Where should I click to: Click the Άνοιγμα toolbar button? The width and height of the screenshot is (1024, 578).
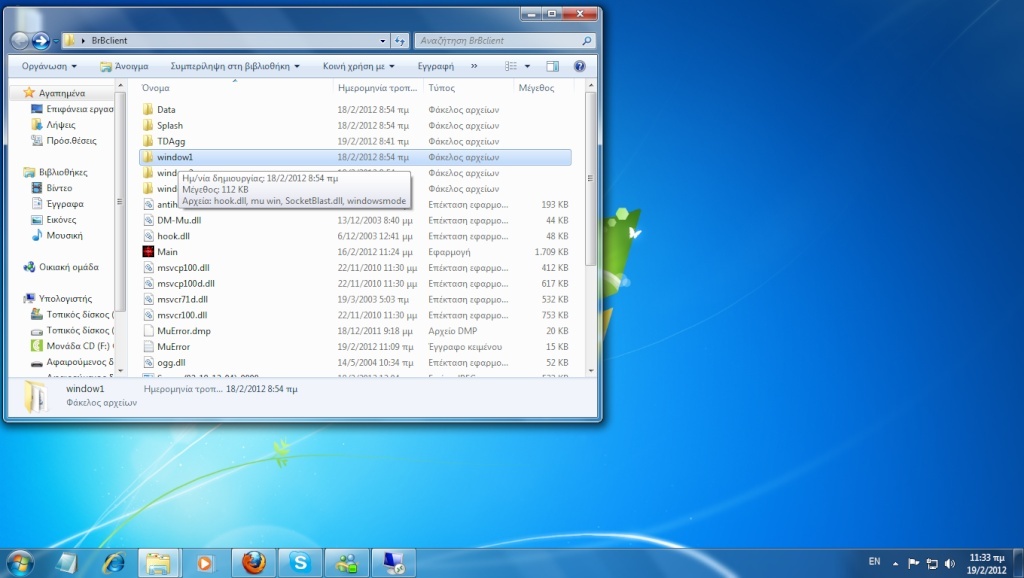124,66
